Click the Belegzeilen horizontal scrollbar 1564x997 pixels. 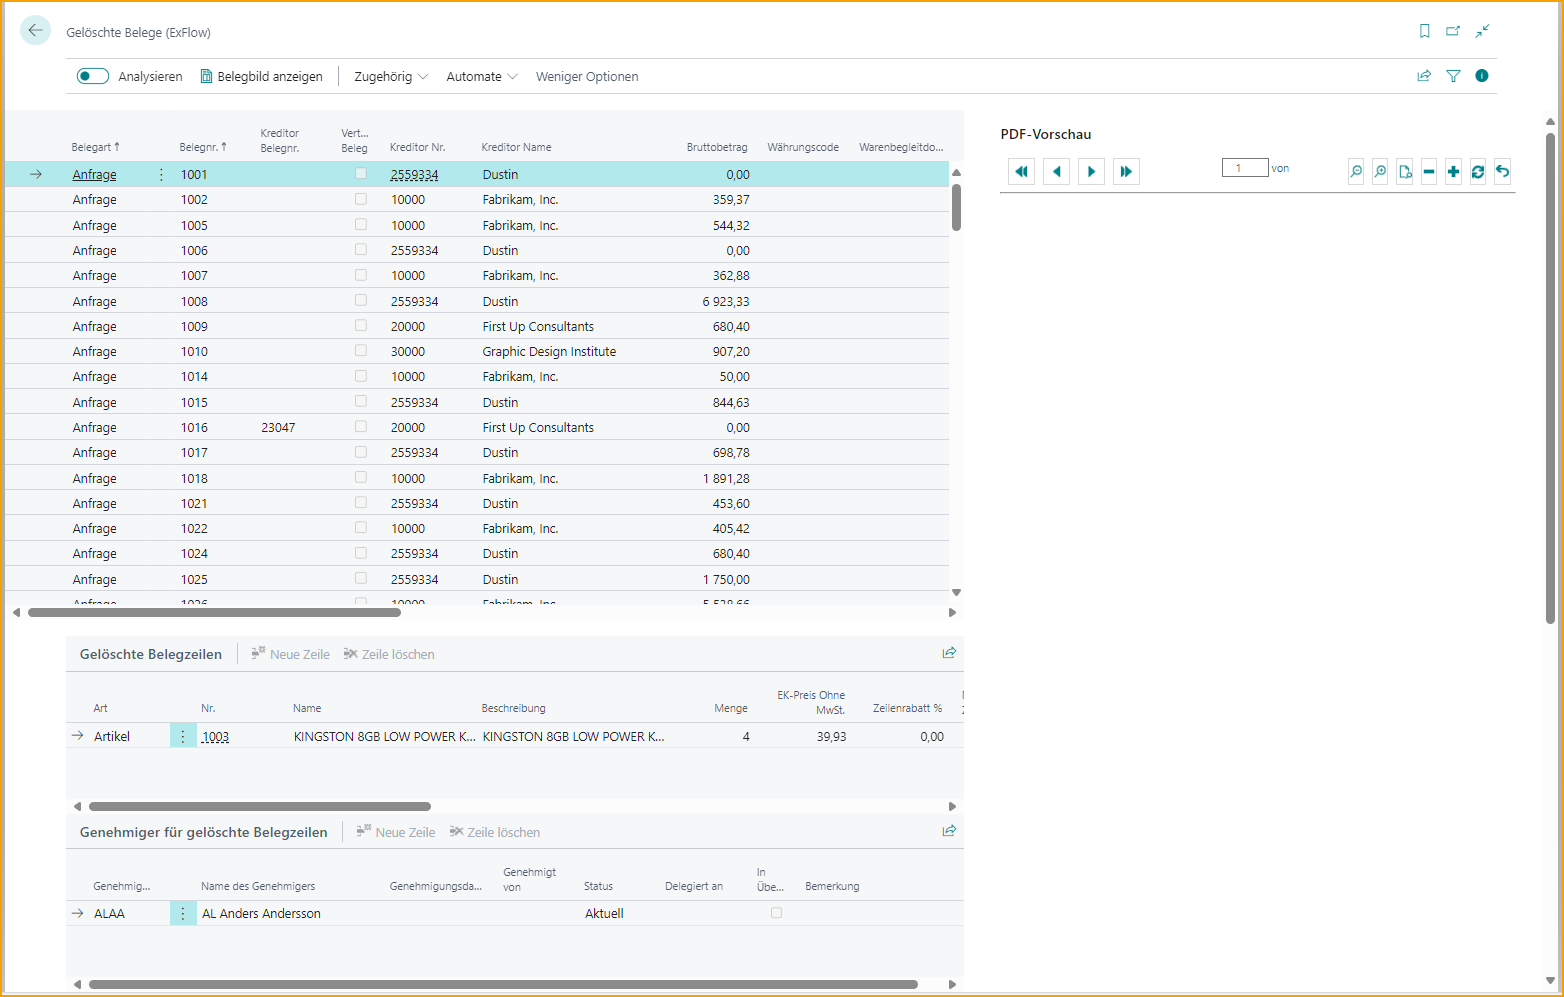[260, 806]
